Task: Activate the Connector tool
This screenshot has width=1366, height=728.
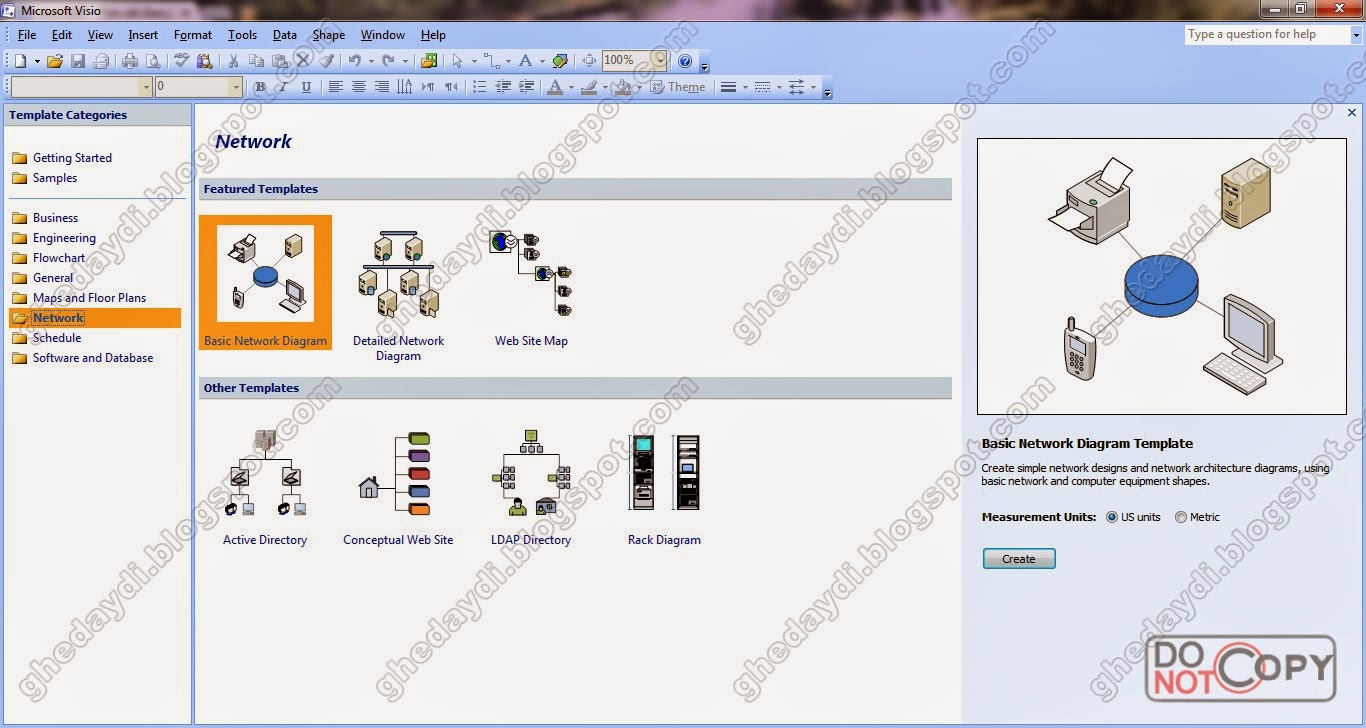Action: [x=490, y=60]
